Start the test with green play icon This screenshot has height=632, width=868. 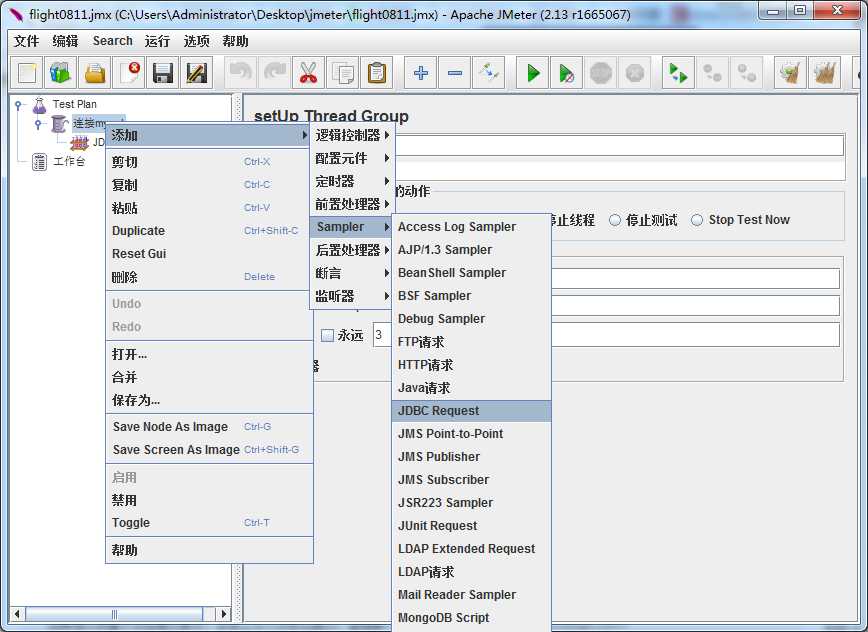click(x=533, y=73)
